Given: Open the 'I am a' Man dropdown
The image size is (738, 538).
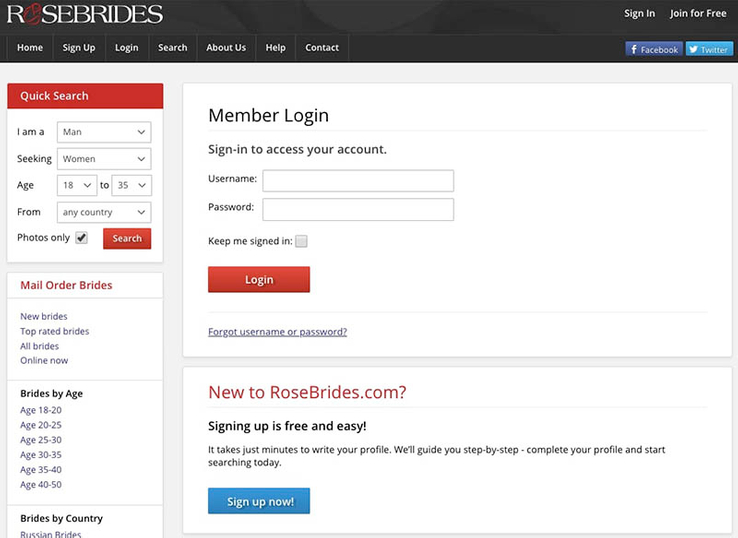Looking at the screenshot, I should coord(104,132).
